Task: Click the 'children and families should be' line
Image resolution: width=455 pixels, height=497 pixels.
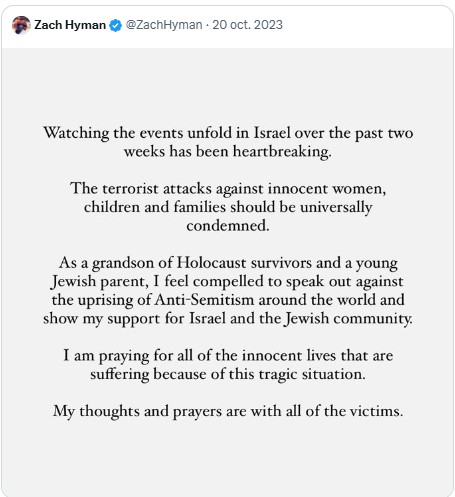Action: click(x=228, y=207)
